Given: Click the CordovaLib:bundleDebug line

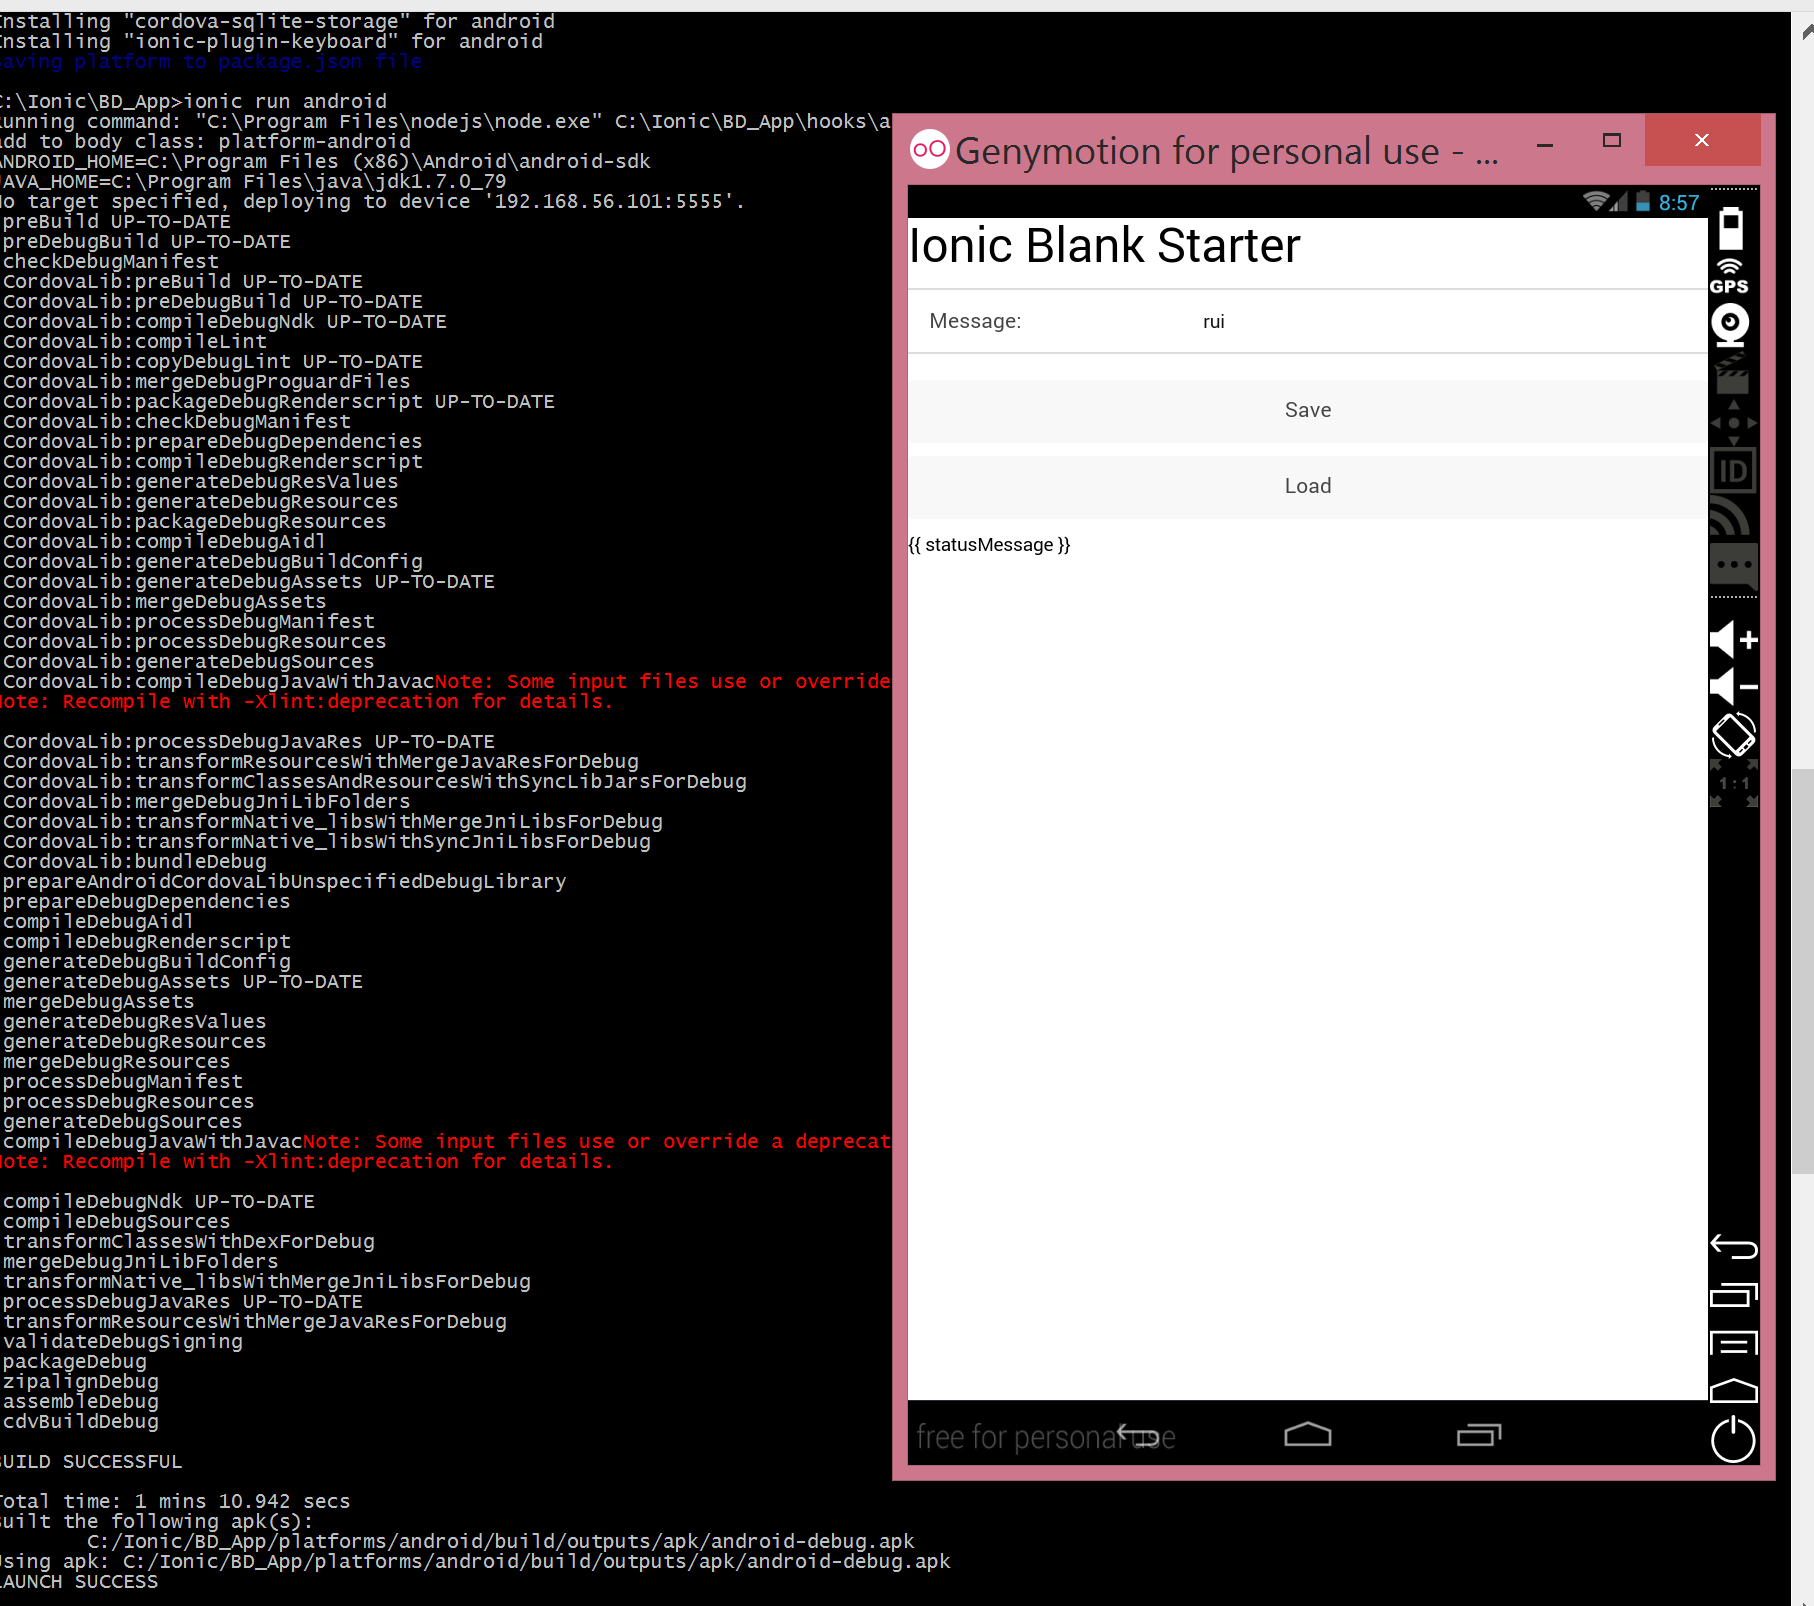Looking at the screenshot, I should point(134,861).
